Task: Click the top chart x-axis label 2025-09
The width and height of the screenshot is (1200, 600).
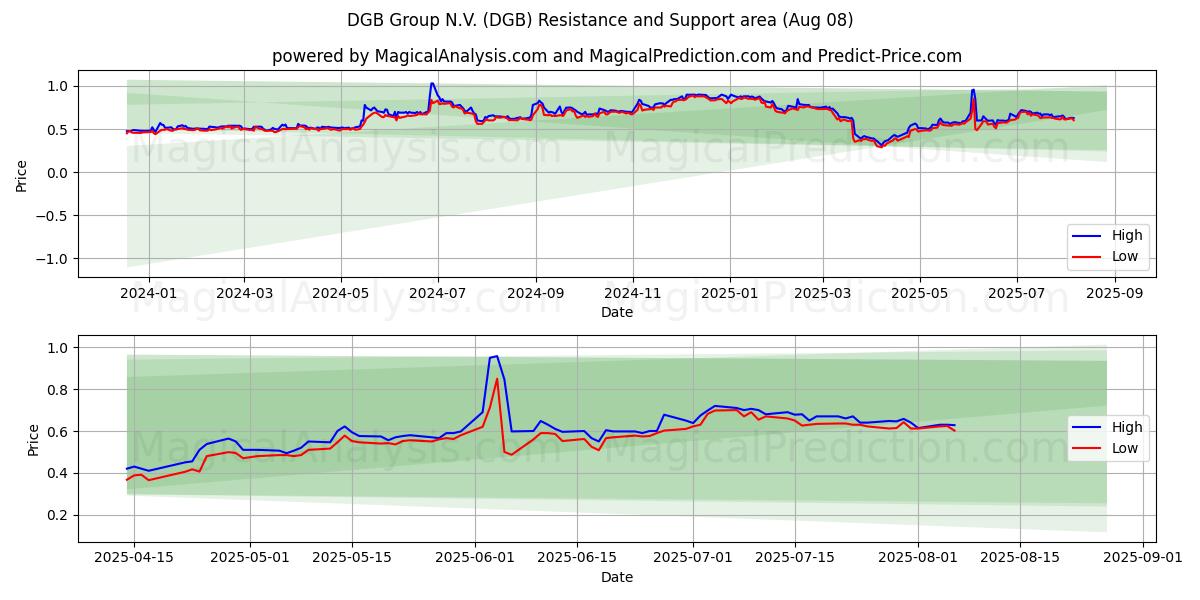Action: click(1114, 294)
